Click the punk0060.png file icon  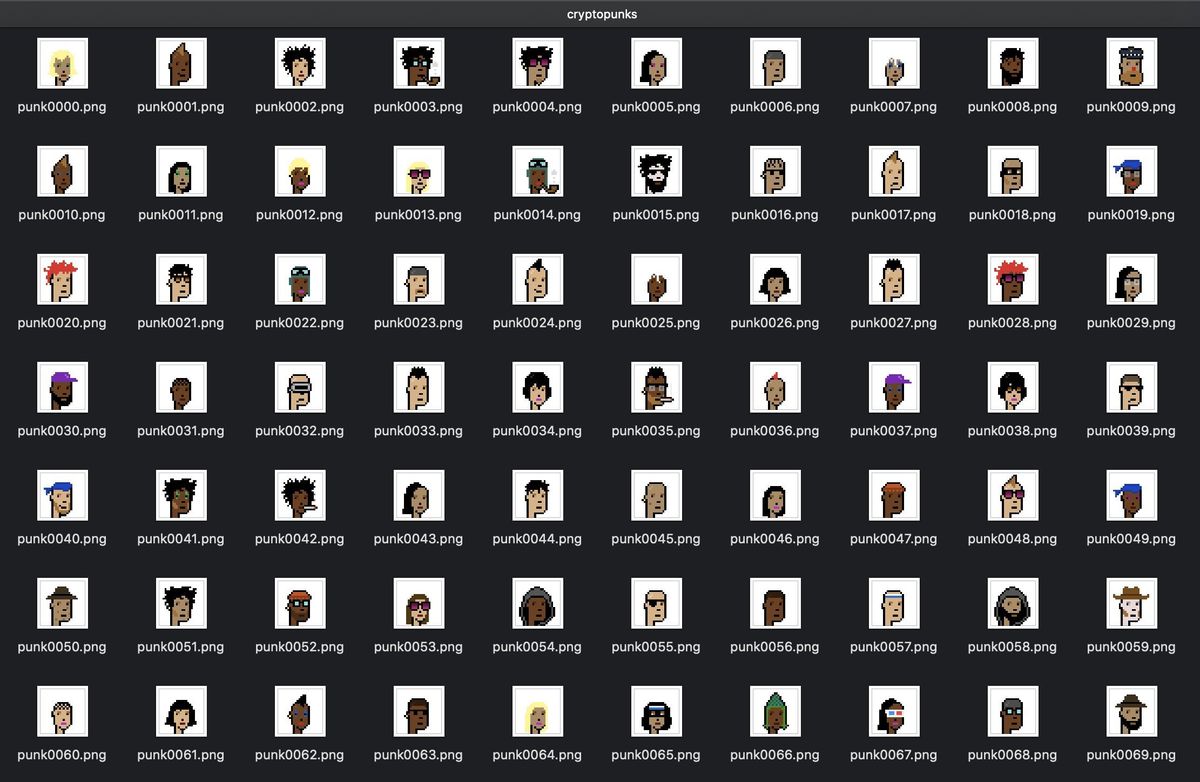click(x=62, y=711)
